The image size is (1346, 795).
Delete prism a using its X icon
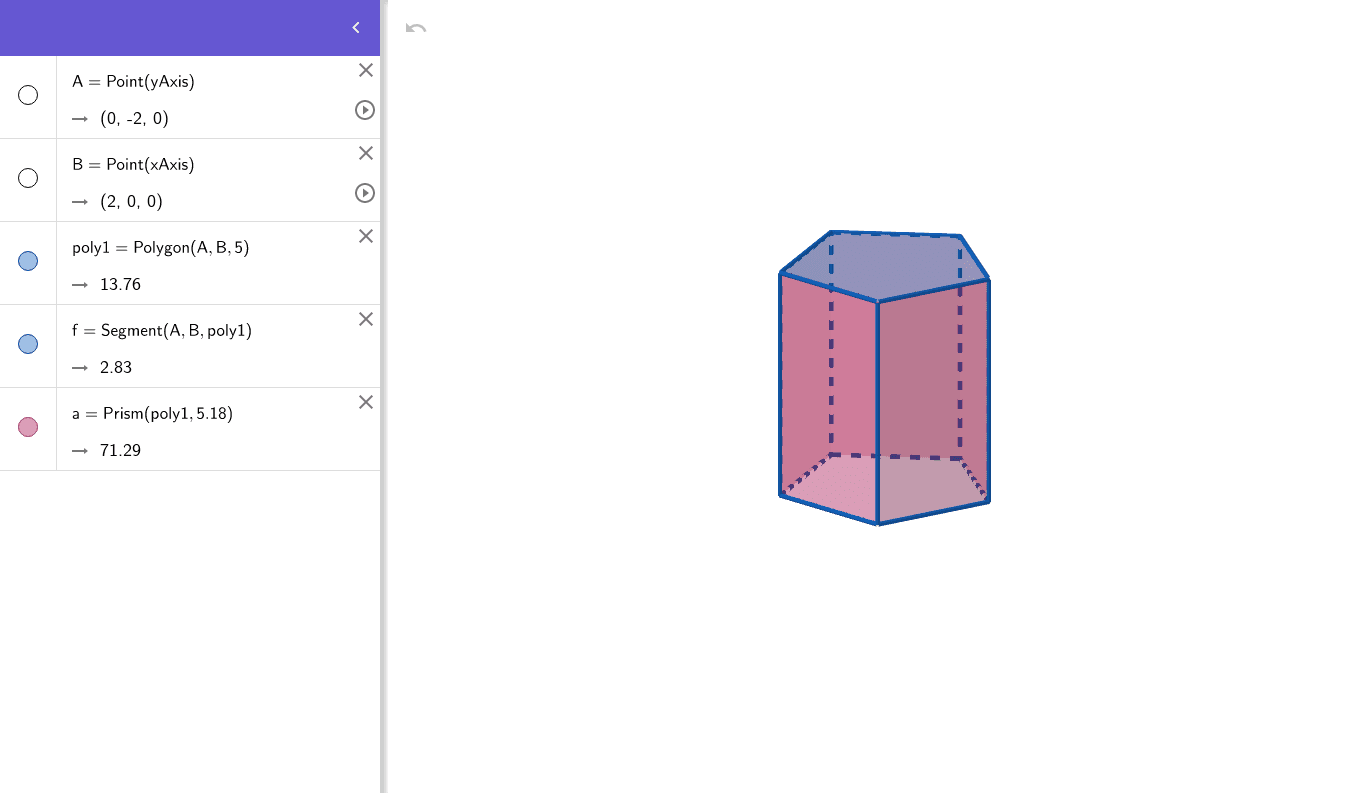[365, 402]
